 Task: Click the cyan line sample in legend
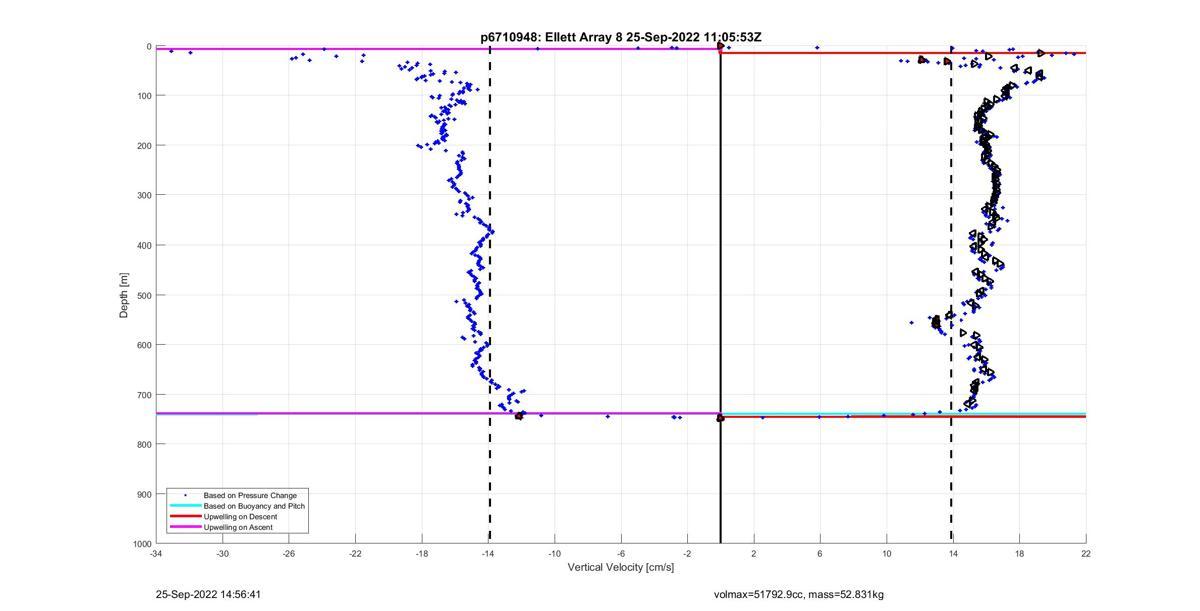(x=185, y=506)
